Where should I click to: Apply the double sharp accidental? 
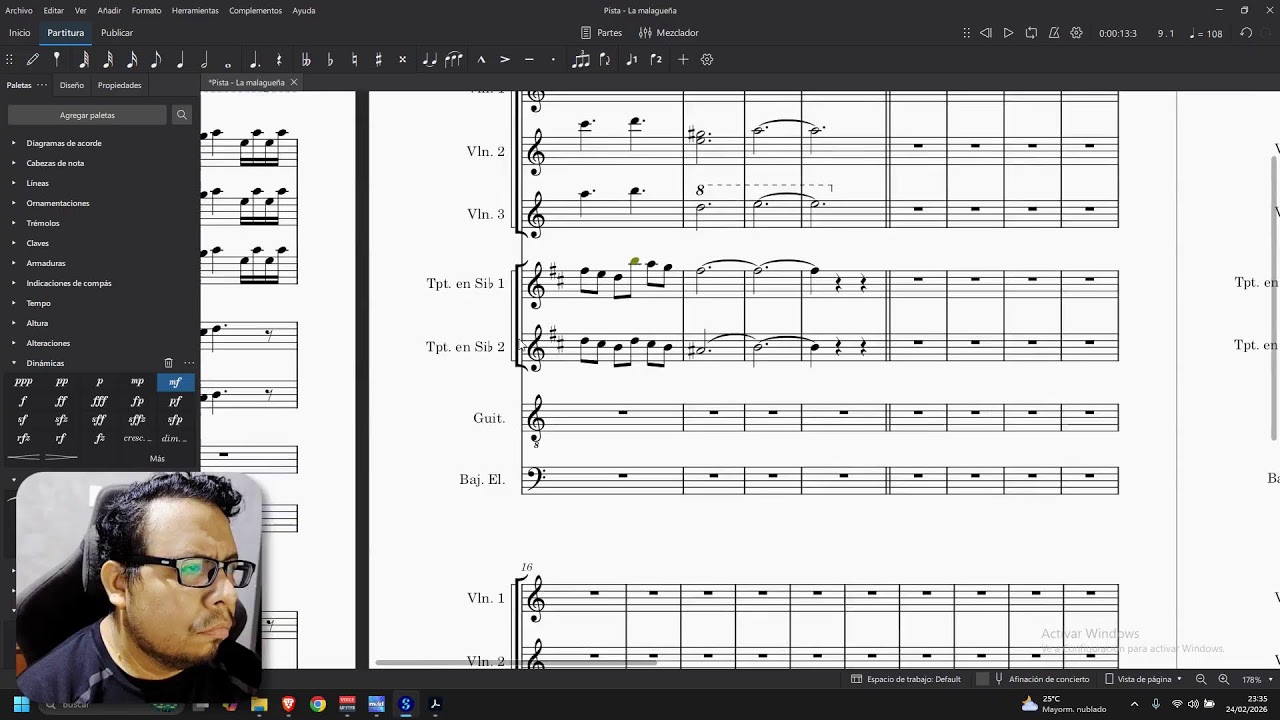click(x=403, y=60)
